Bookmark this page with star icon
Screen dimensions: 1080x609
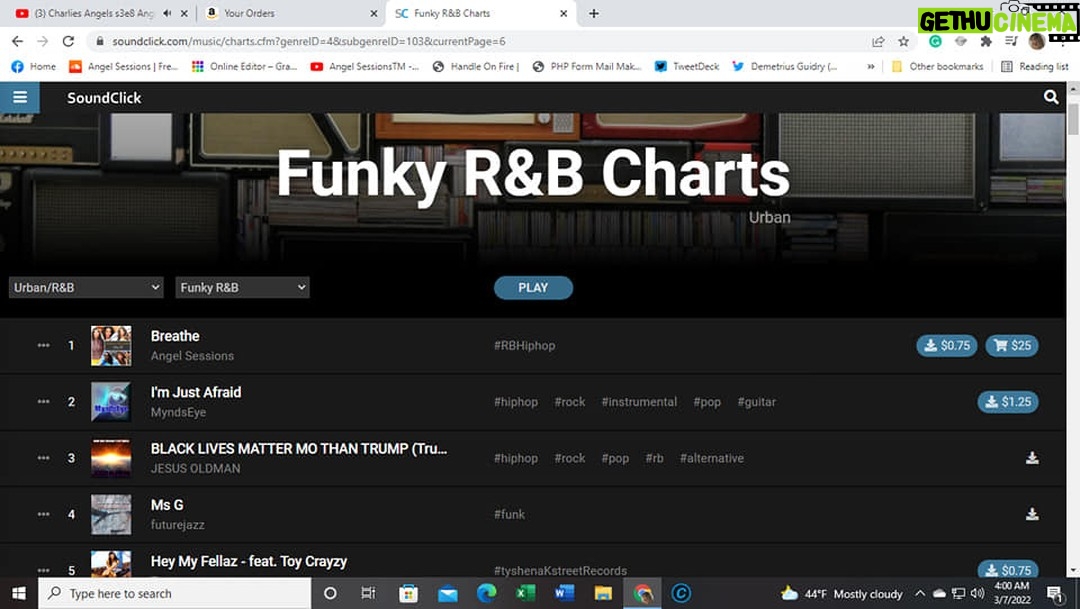(904, 41)
